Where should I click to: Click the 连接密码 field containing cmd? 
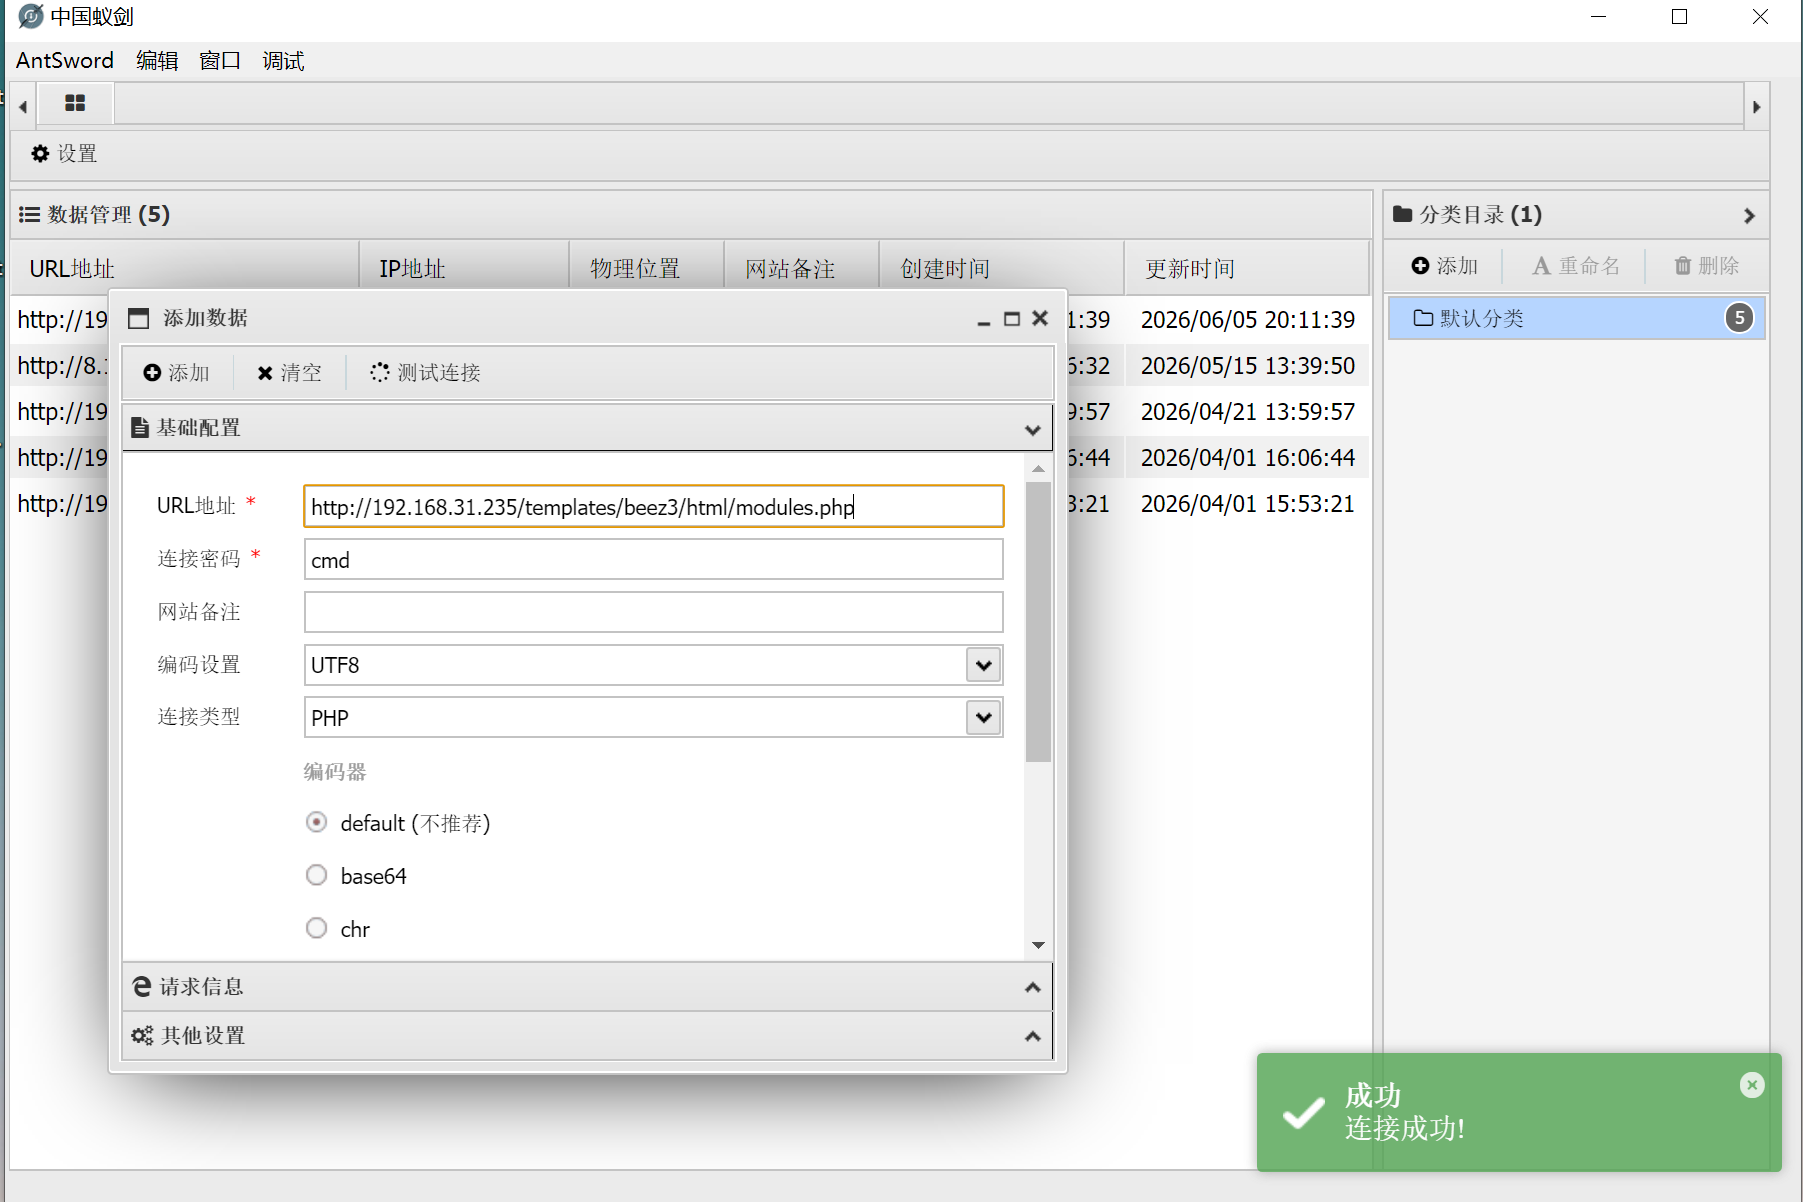tap(654, 559)
